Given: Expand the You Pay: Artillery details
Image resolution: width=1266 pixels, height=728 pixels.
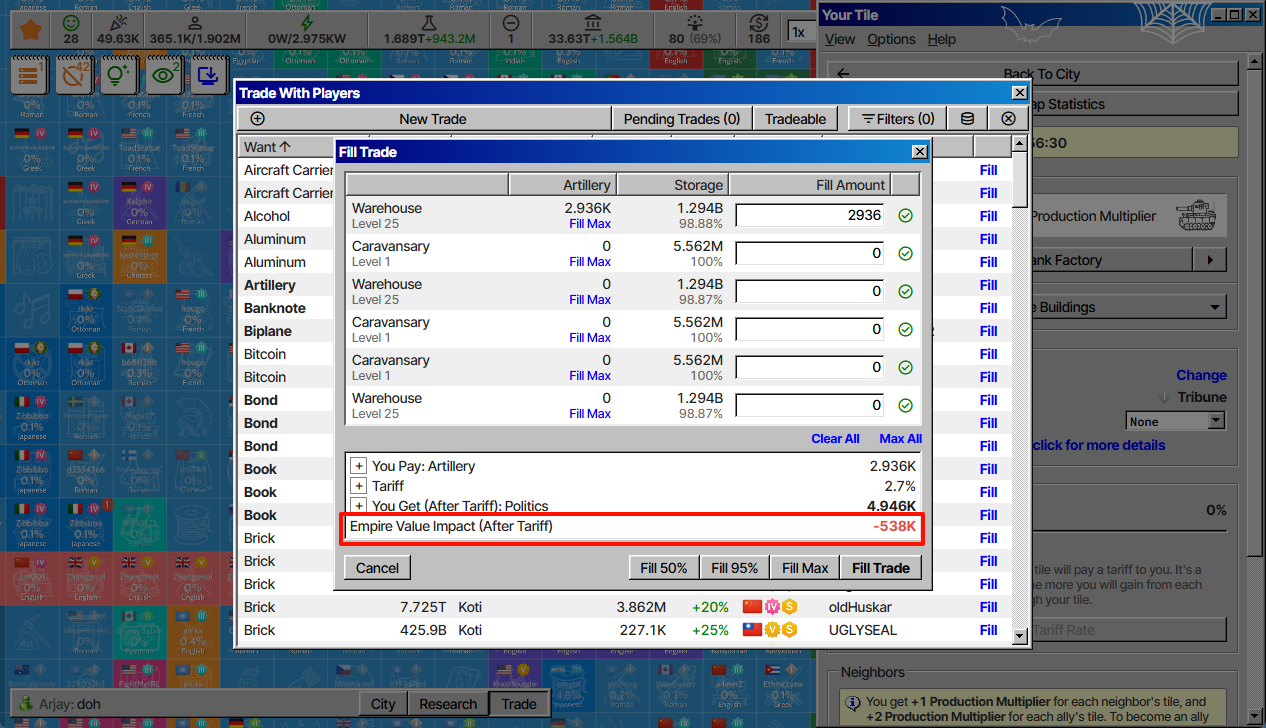Looking at the screenshot, I should (359, 466).
